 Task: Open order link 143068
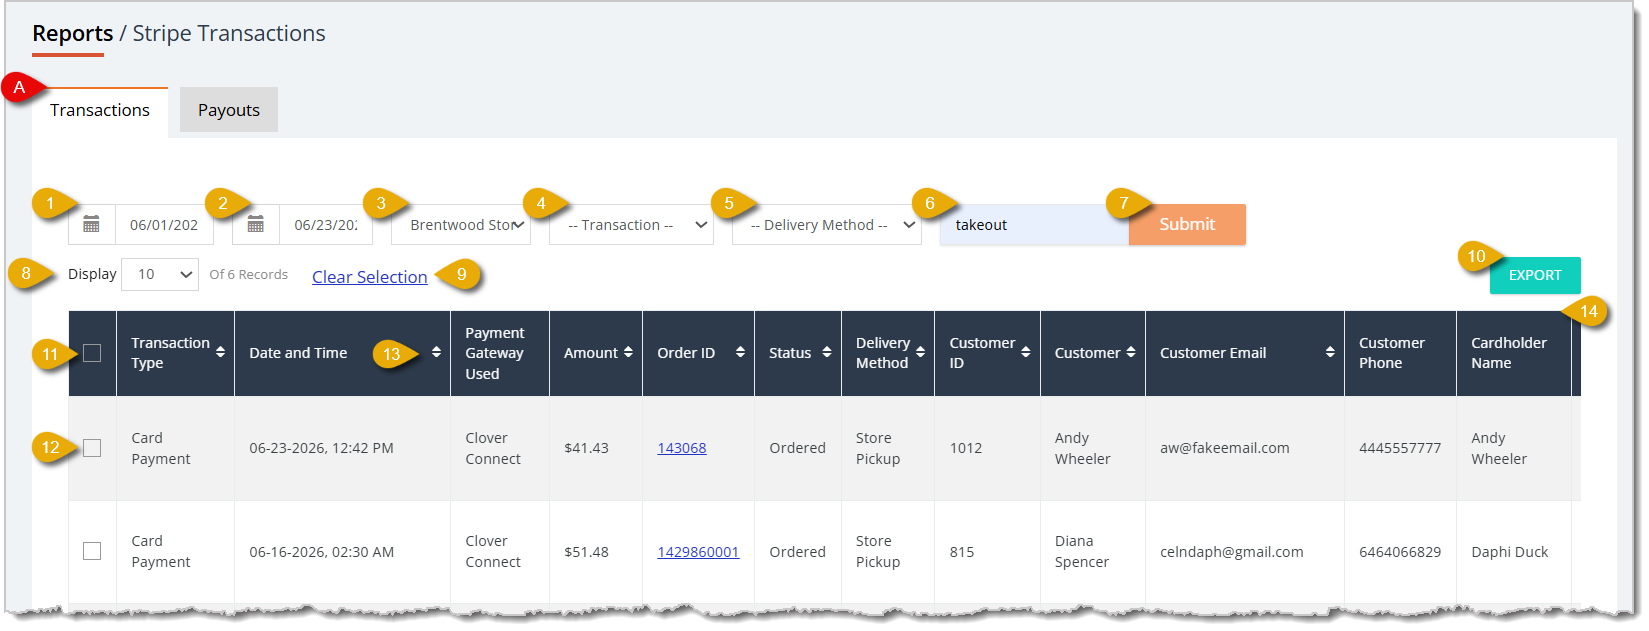point(682,448)
